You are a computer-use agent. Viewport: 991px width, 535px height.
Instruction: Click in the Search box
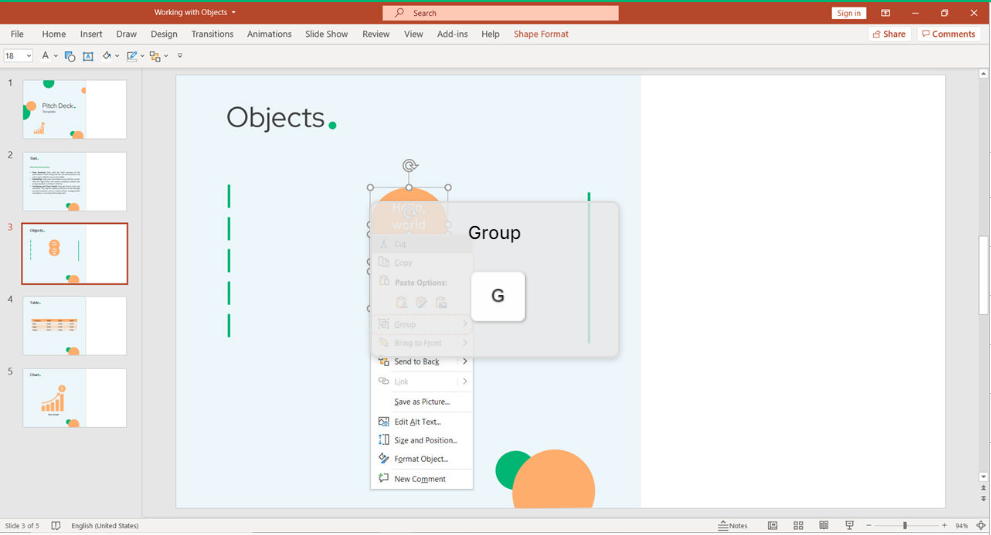pos(501,13)
